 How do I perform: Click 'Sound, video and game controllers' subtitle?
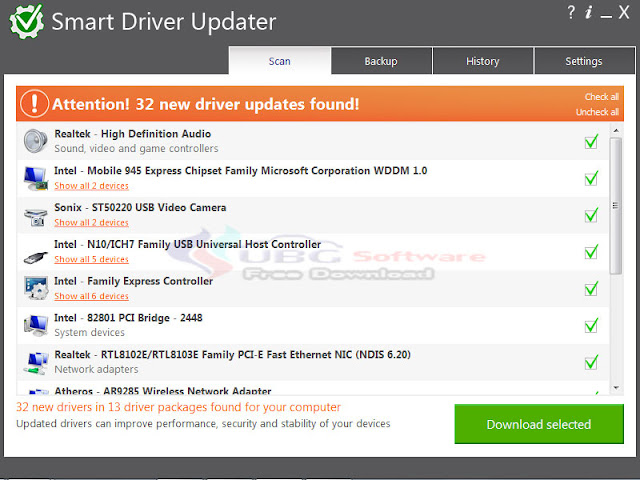pyautogui.click(x=136, y=148)
